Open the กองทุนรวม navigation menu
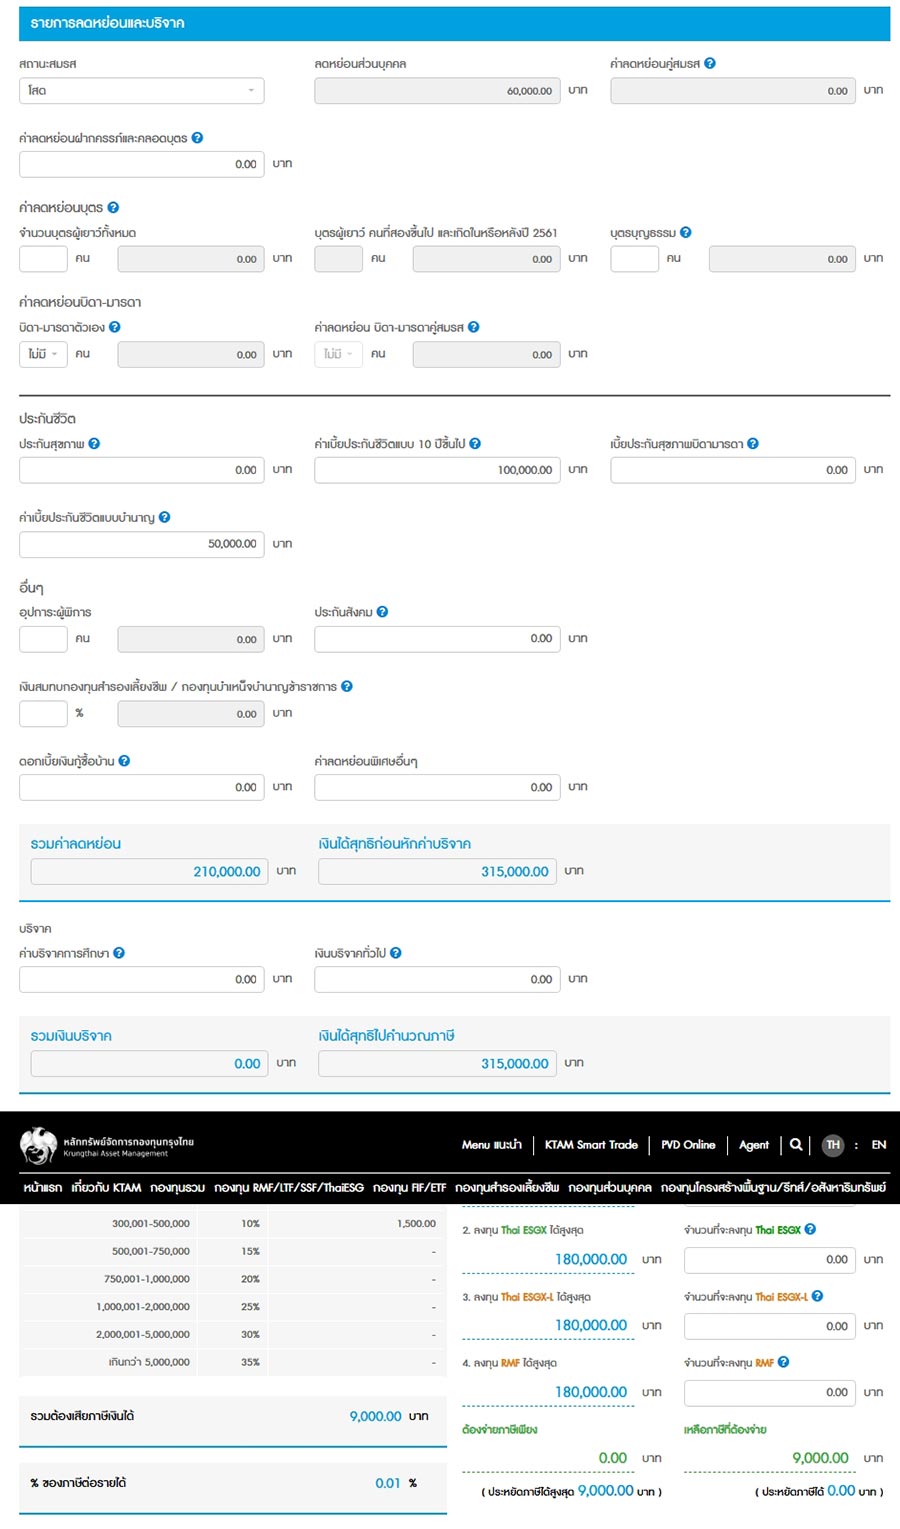The image size is (900, 1529). (177, 1188)
